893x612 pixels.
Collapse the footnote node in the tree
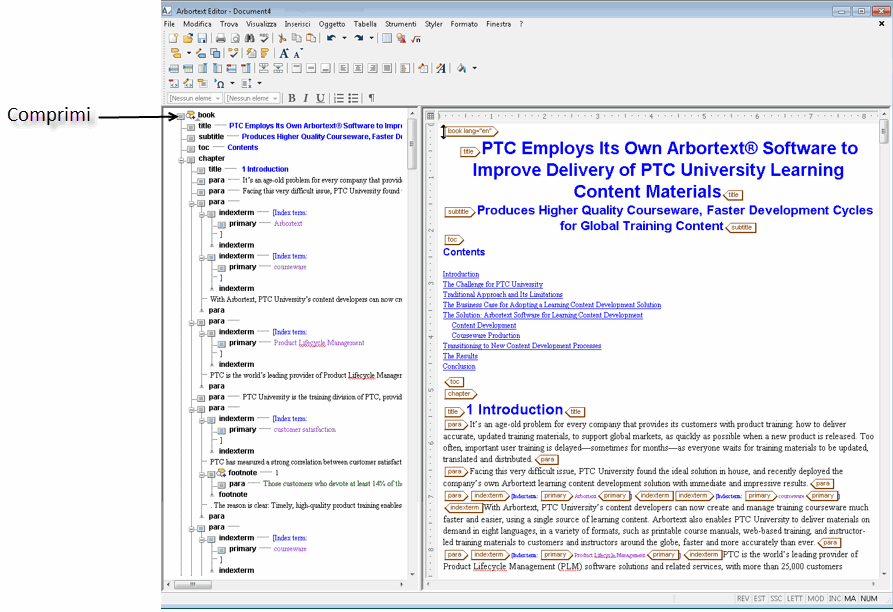pyautogui.click(x=202, y=474)
